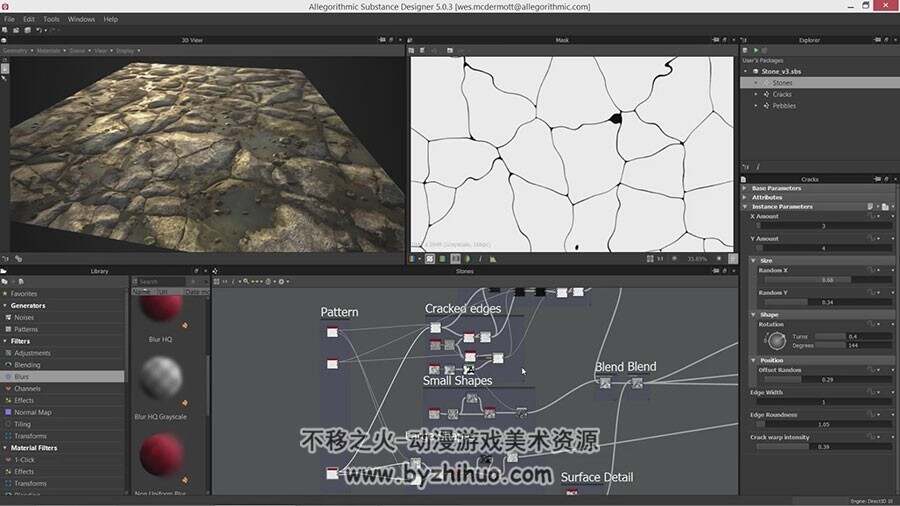Viewport: 900px width, 506px height.
Task: Click the Library search field
Action: pyautogui.click(x=162, y=282)
